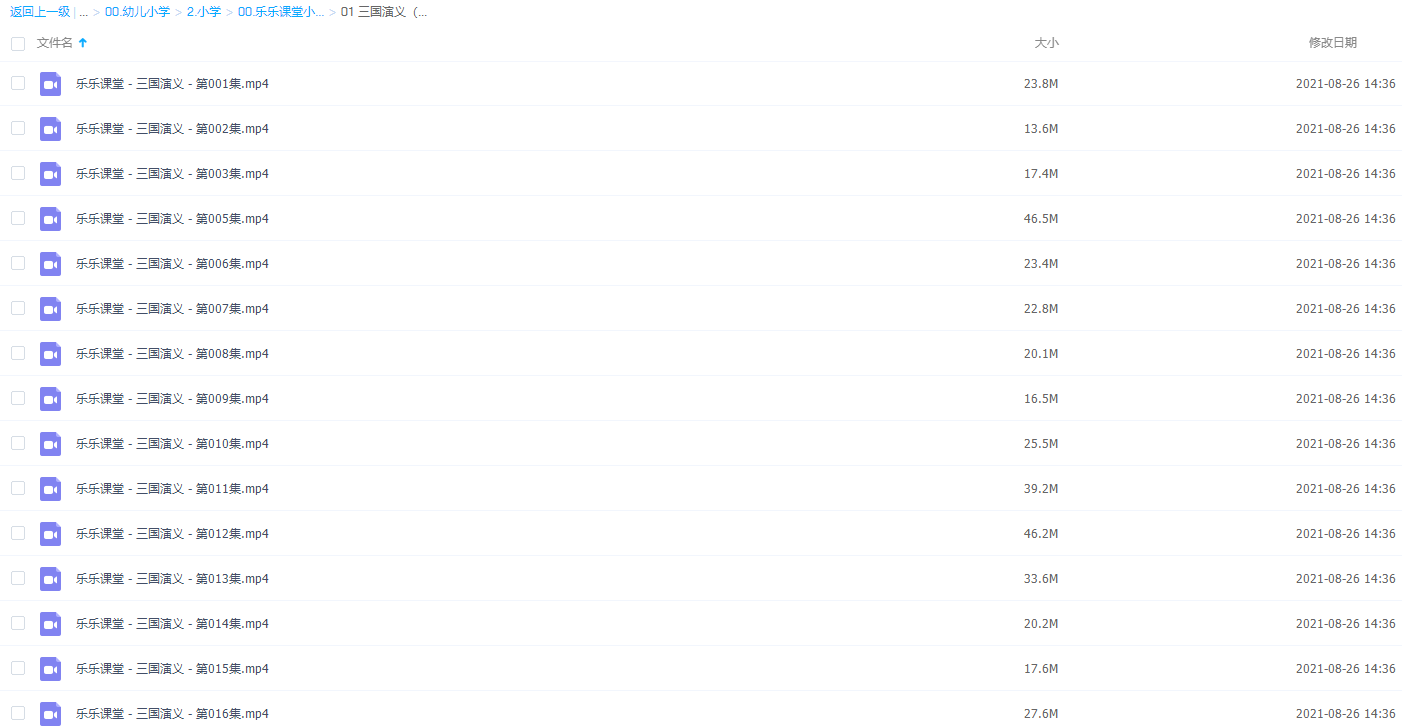The height and width of the screenshot is (727, 1402).
Task: Click video icon of 第008集.mp4
Action: click(50, 354)
